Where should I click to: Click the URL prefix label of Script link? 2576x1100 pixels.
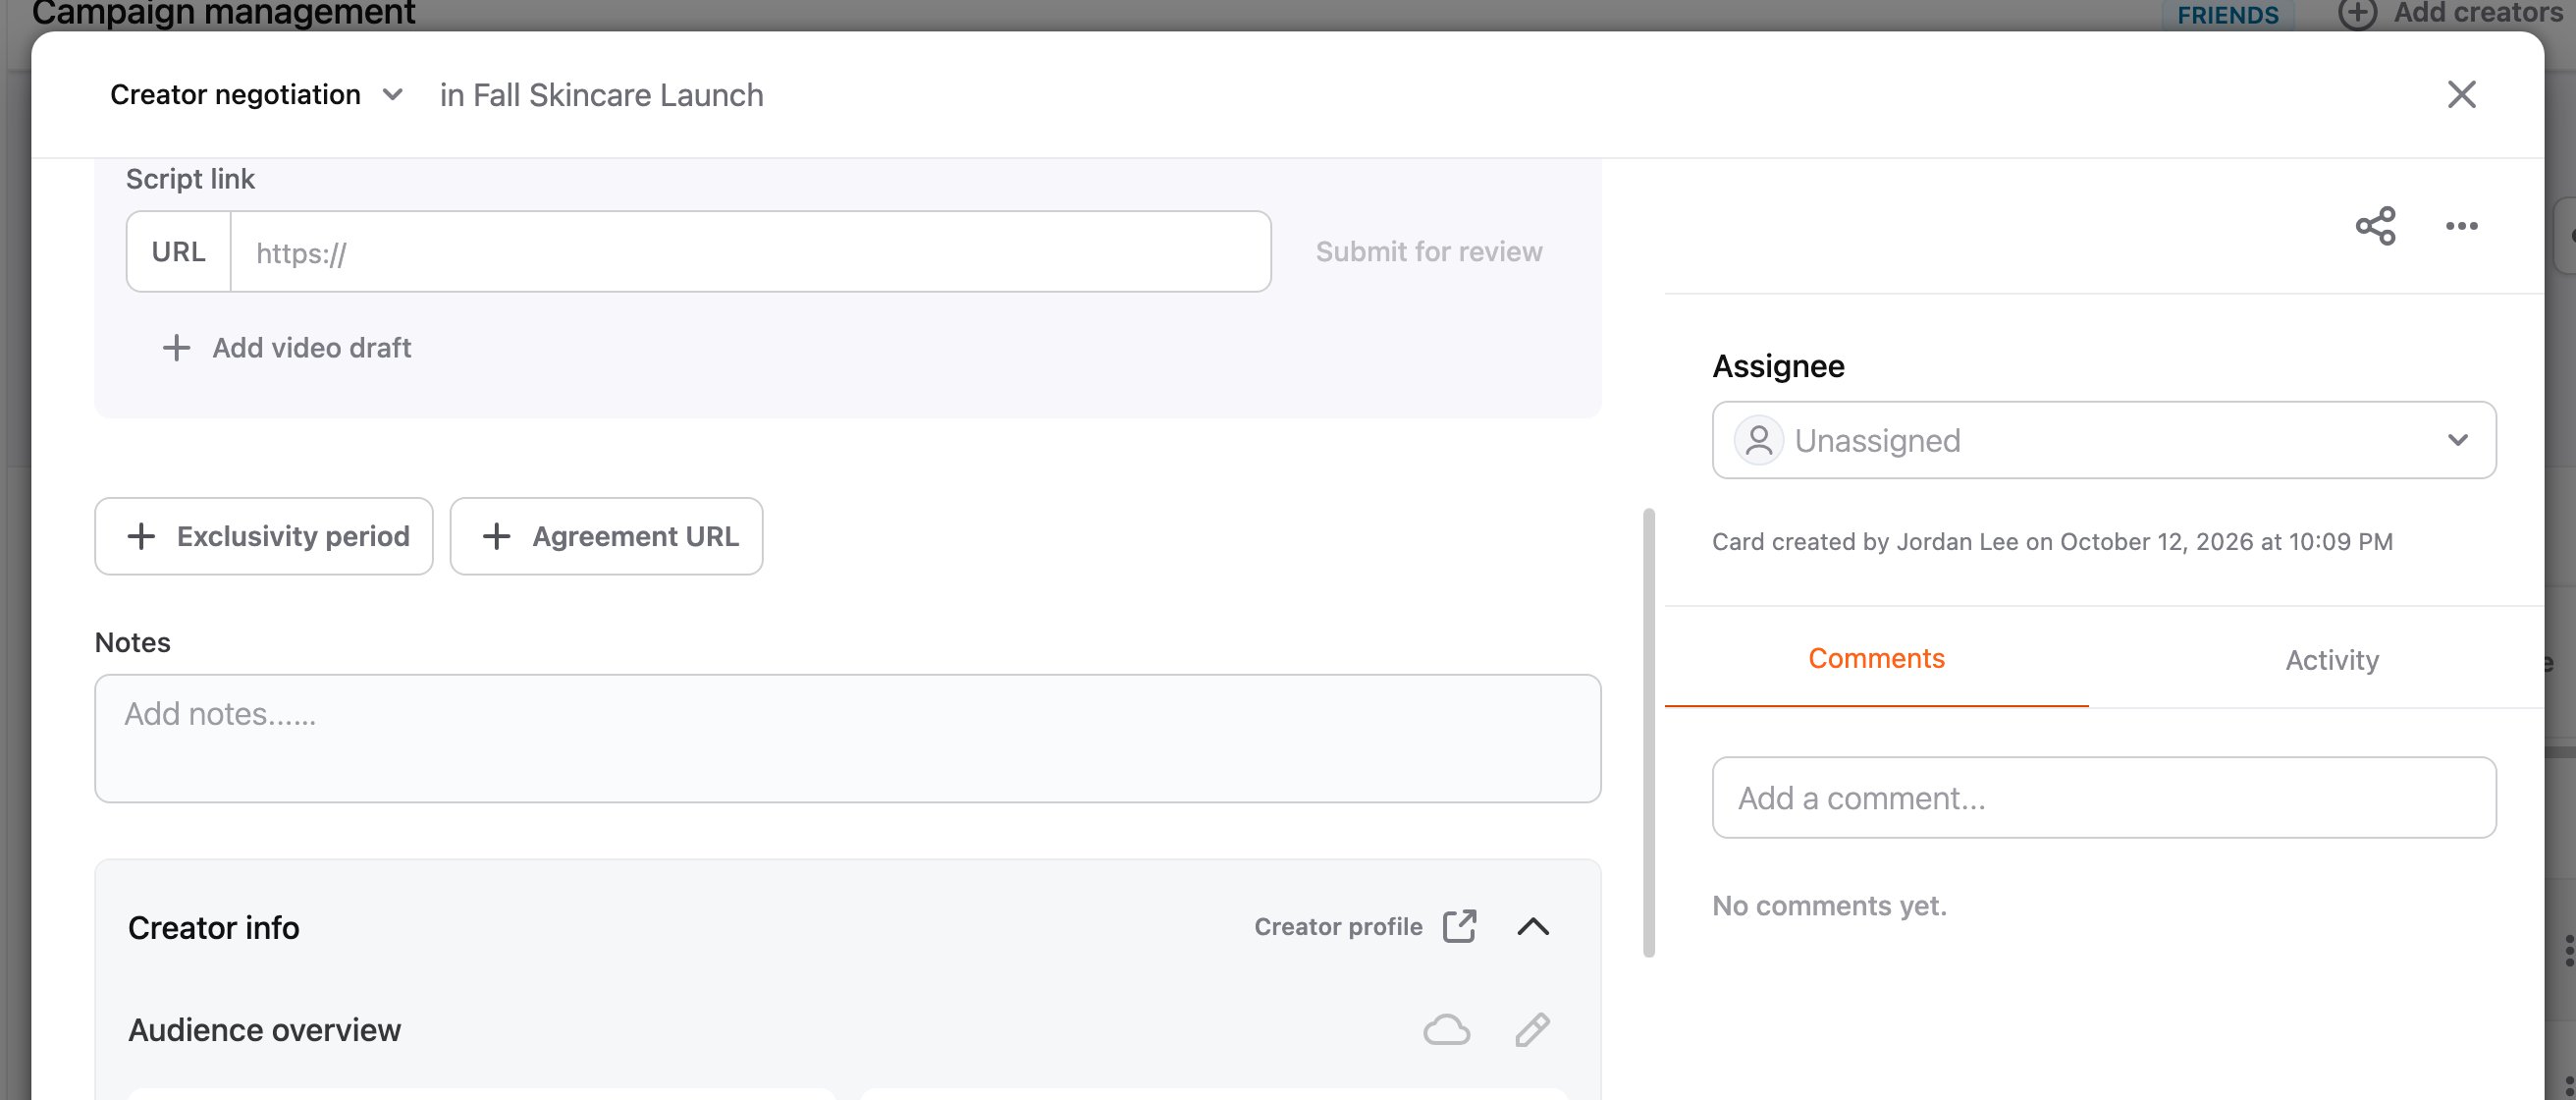[x=179, y=252]
